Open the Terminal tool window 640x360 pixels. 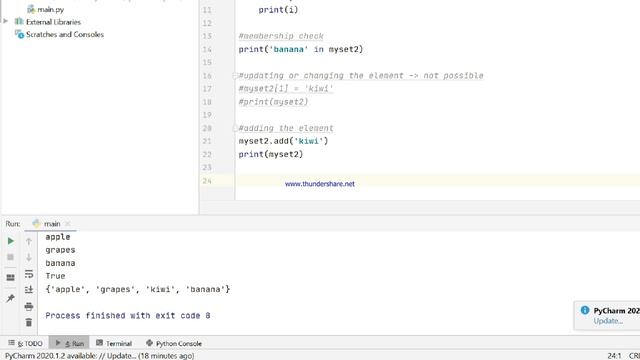coord(114,343)
